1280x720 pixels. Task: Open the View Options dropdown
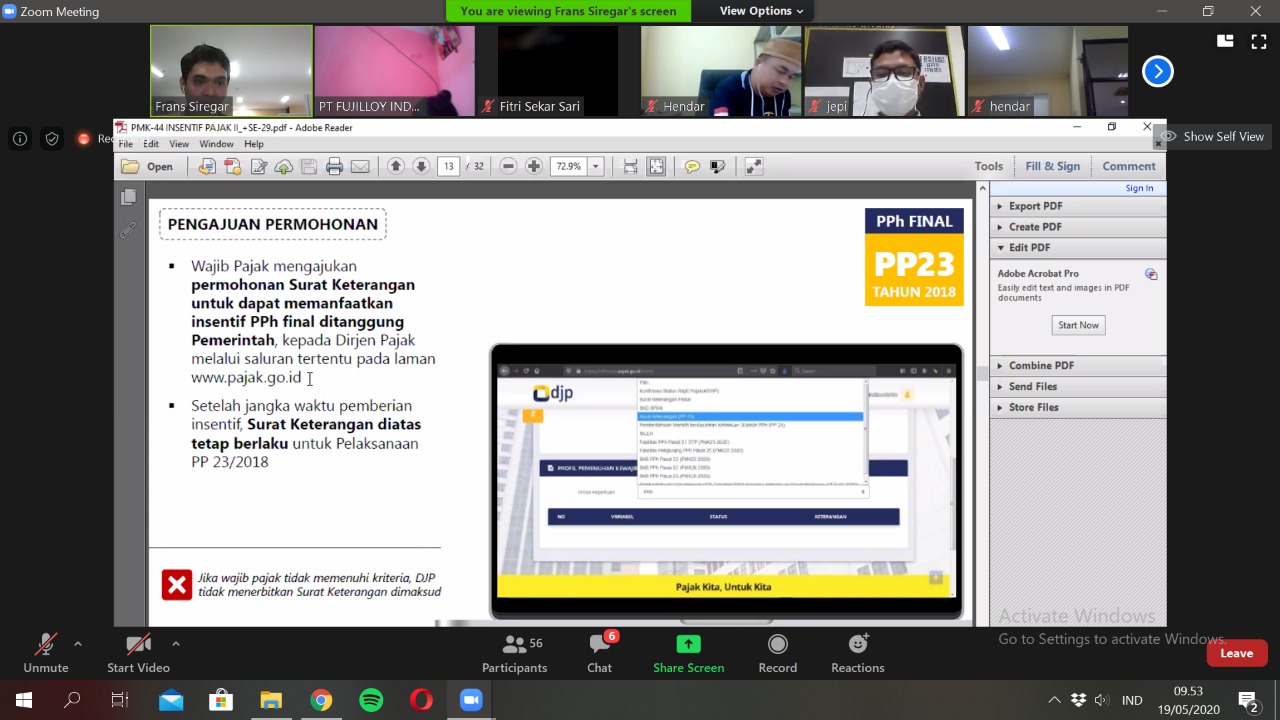[761, 11]
